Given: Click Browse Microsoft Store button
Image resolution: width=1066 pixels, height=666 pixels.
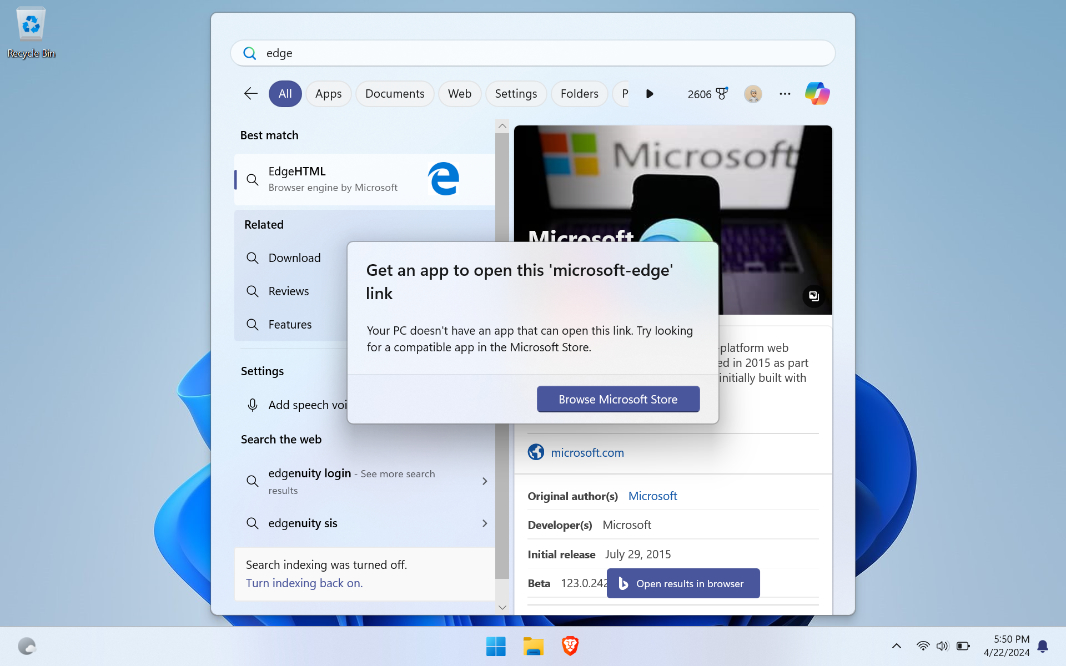Looking at the screenshot, I should 618,399.
